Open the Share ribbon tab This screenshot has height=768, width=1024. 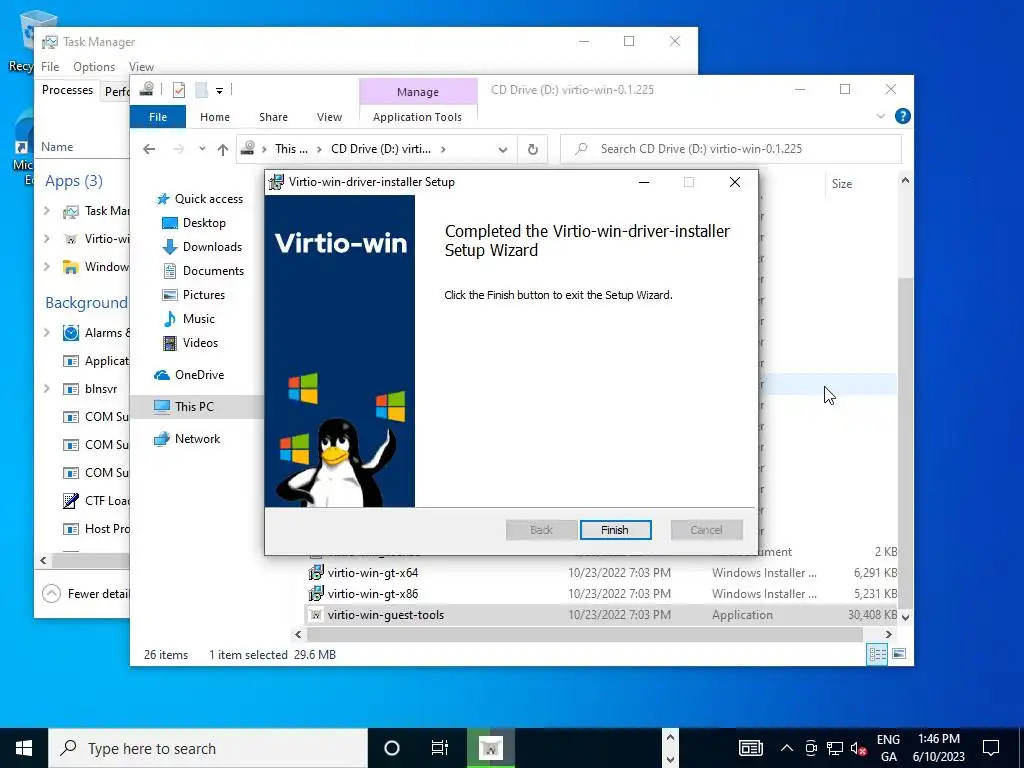tap(273, 117)
